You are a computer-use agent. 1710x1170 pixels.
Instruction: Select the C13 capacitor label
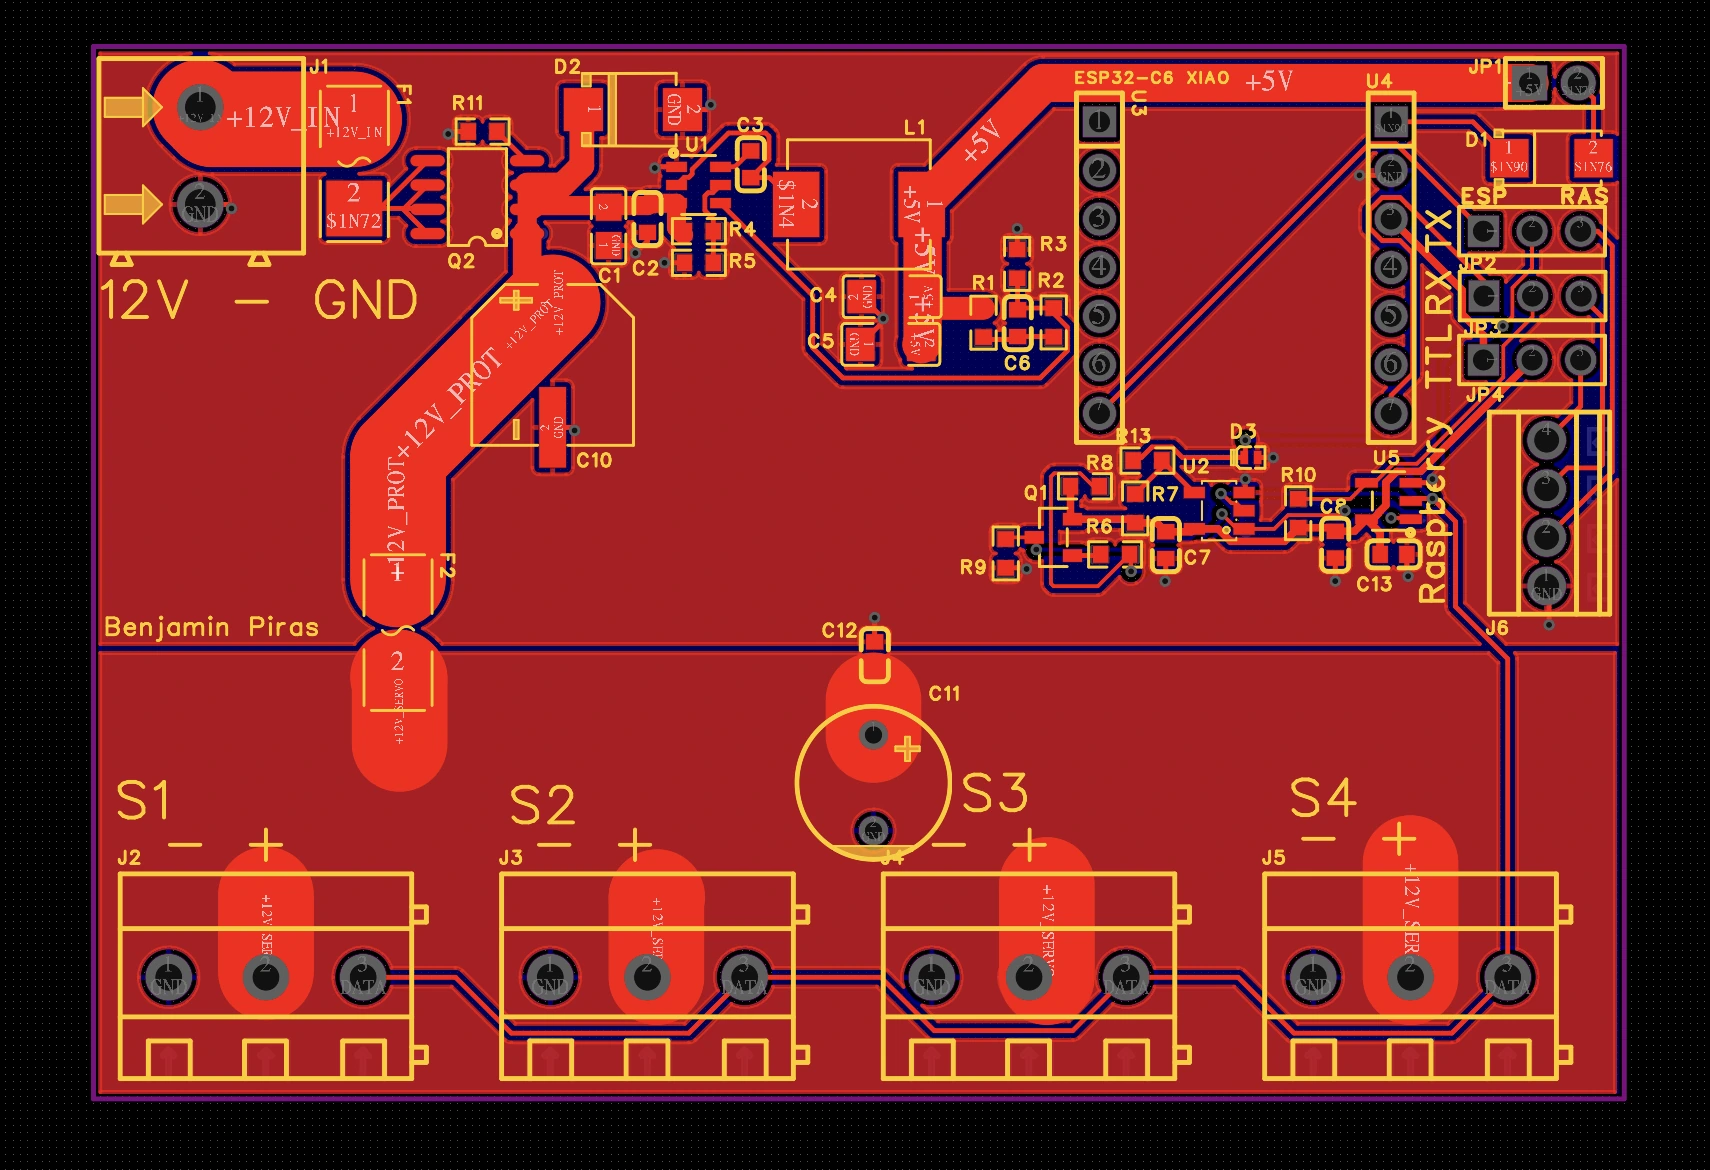(x=1374, y=584)
